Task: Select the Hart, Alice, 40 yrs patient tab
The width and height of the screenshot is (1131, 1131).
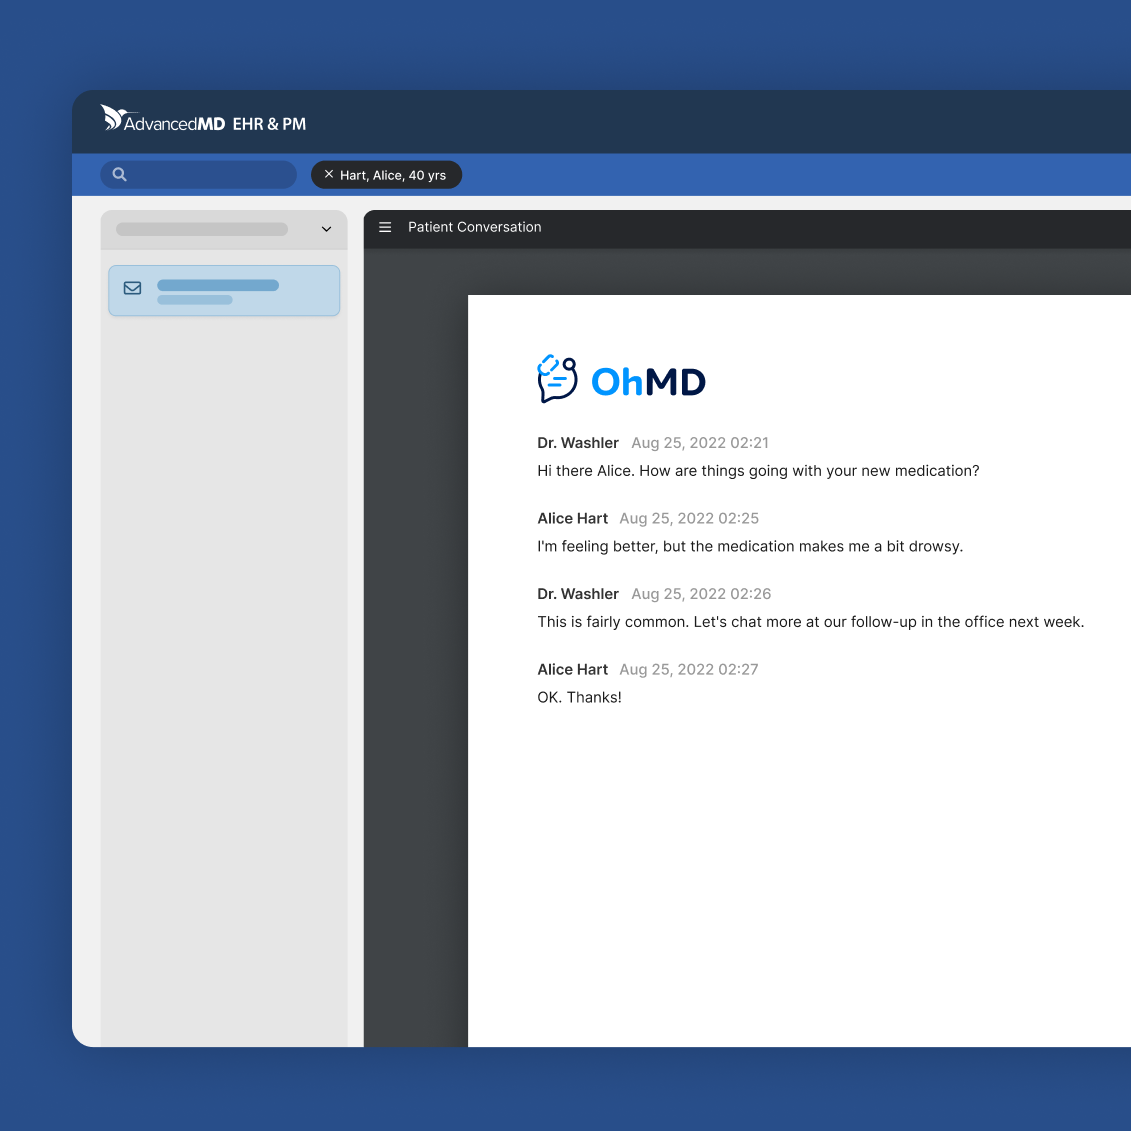Action: click(x=393, y=175)
